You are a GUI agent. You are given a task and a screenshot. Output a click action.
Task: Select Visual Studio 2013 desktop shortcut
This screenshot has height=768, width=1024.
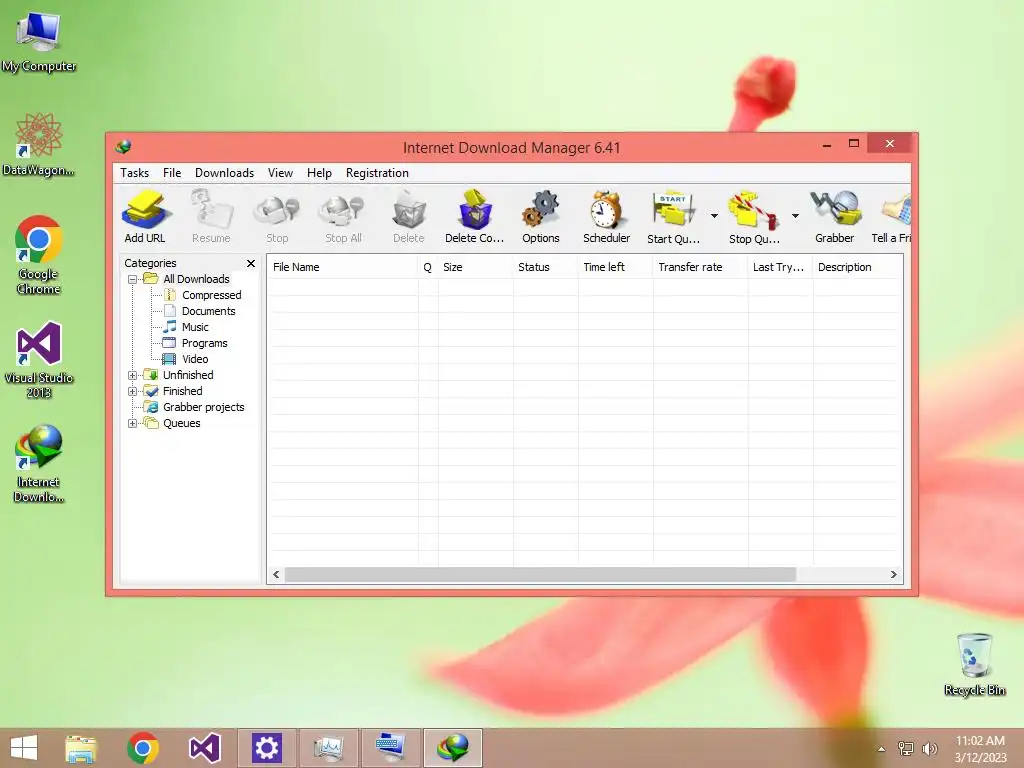pyautogui.click(x=39, y=360)
